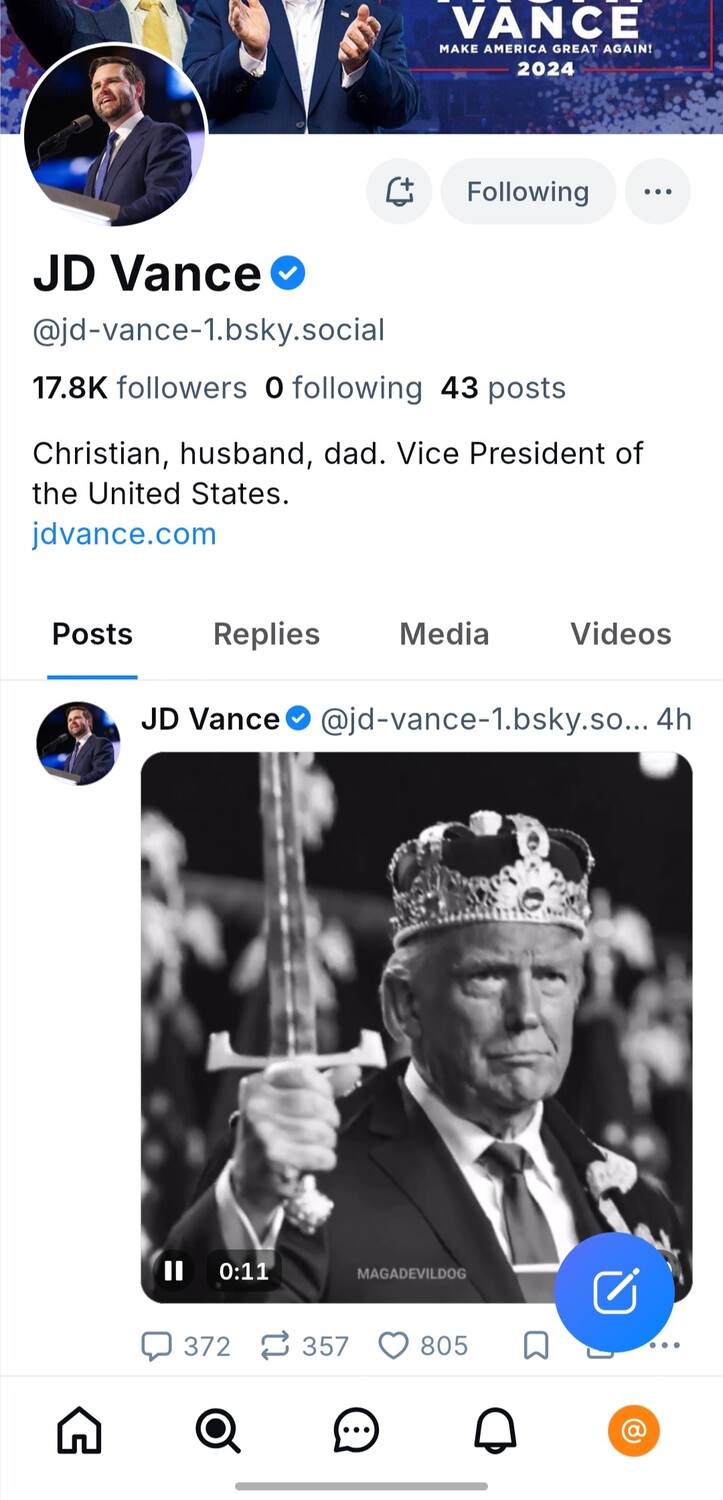The height and width of the screenshot is (1500, 723).
Task: Switch to the Replies tab
Action: point(266,634)
